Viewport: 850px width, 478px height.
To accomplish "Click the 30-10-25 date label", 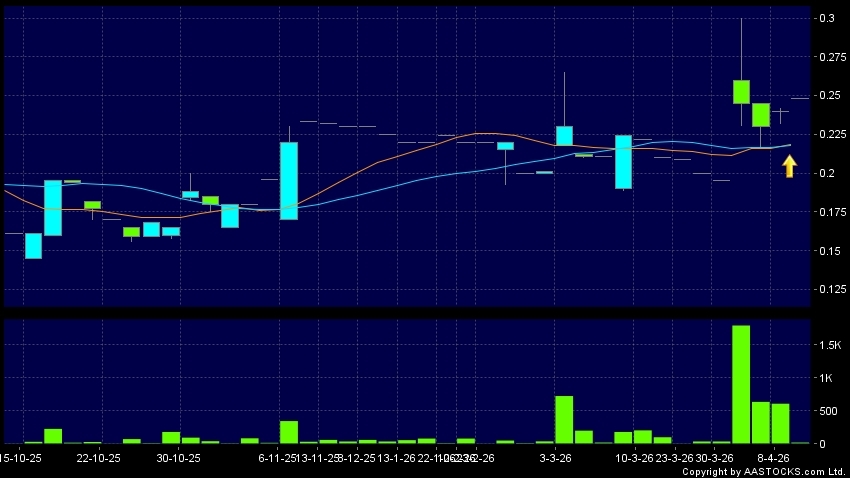I will pyautogui.click(x=178, y=457).
